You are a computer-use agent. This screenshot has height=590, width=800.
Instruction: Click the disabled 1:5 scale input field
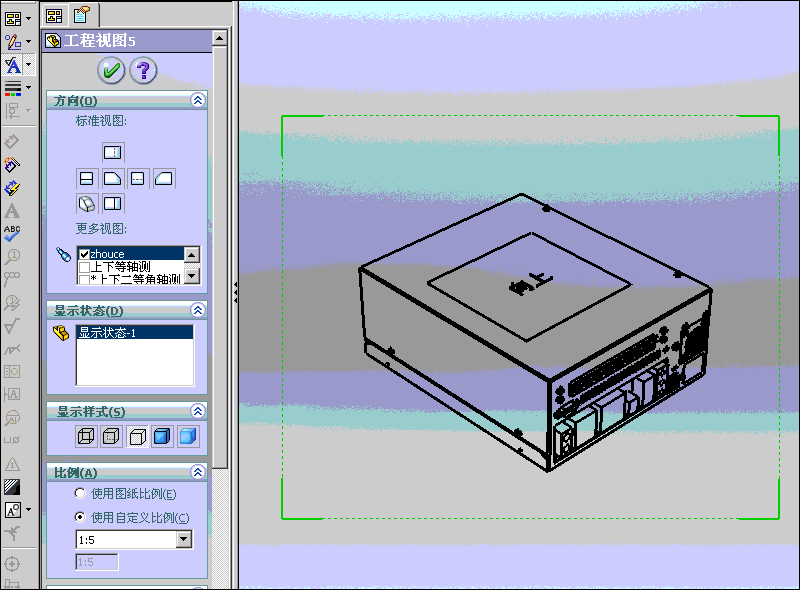coord(97,562)
